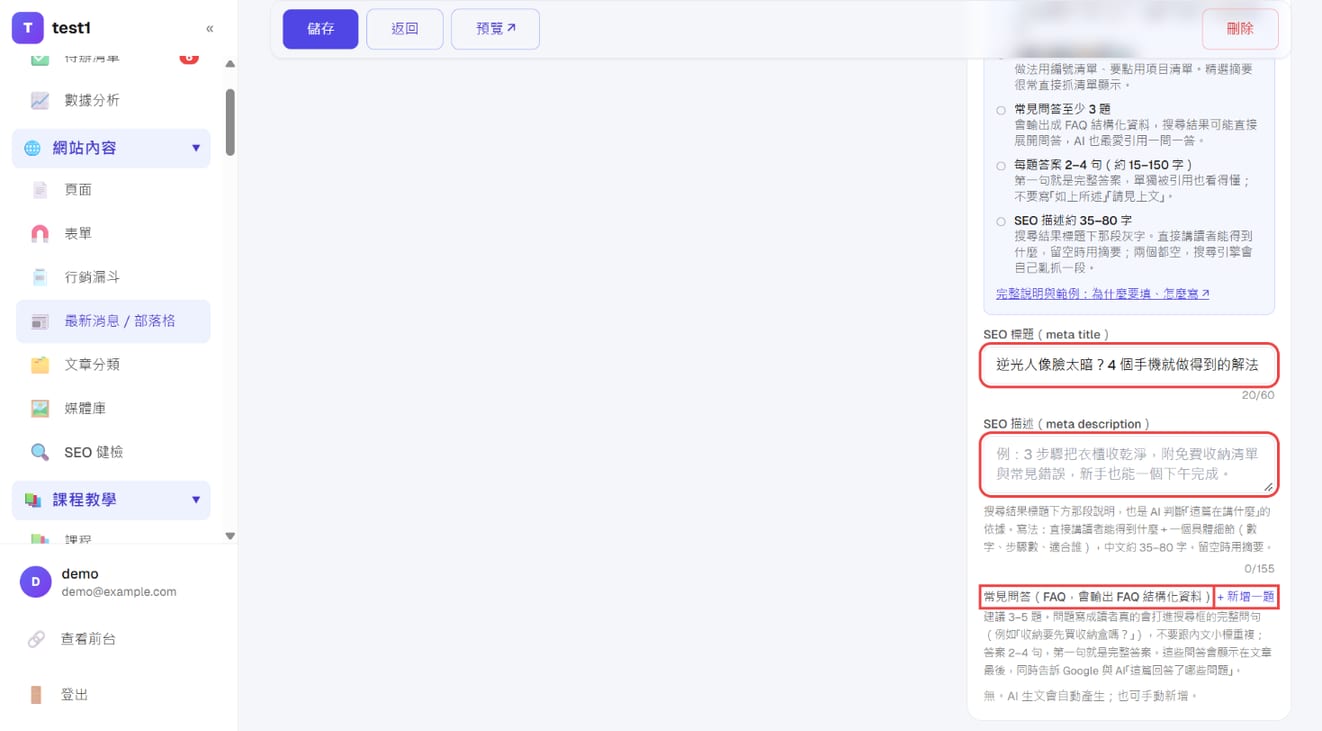This screenshot has height=731, width=1322.
Task: Open 預覽 preview in new tab
Action: [496, 29]
